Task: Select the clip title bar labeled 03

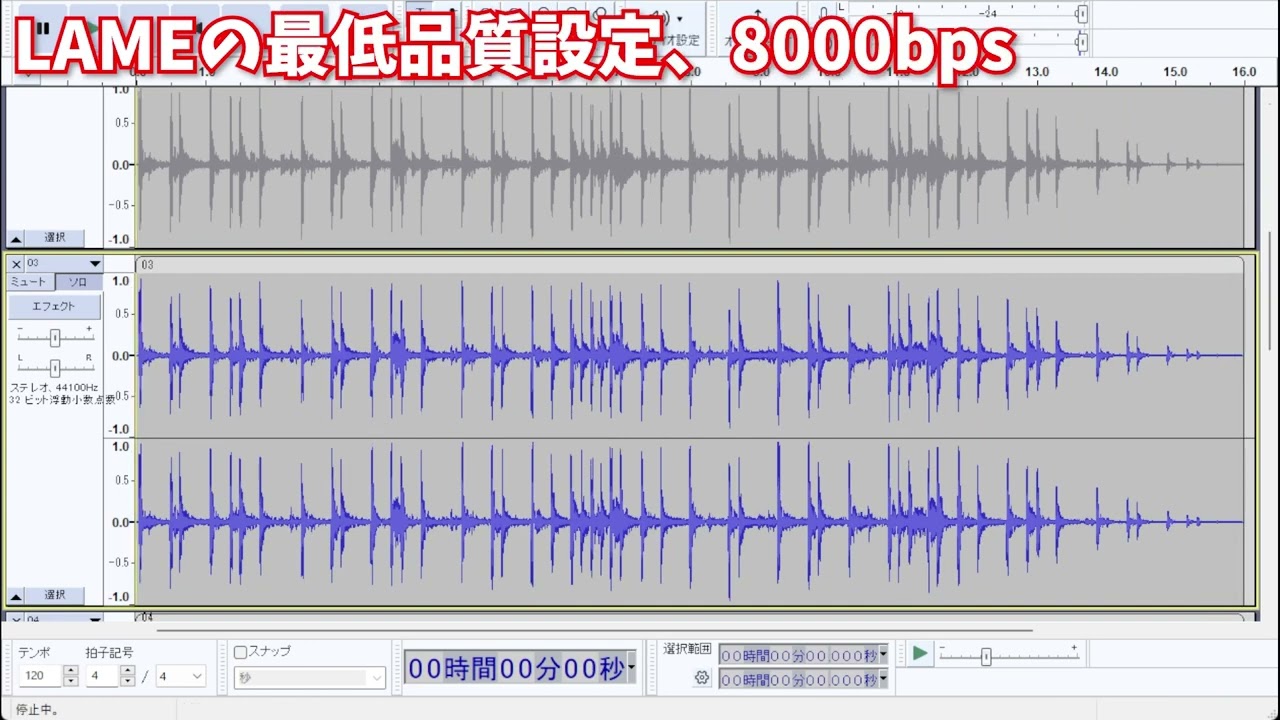Action: tap(690, 265)
